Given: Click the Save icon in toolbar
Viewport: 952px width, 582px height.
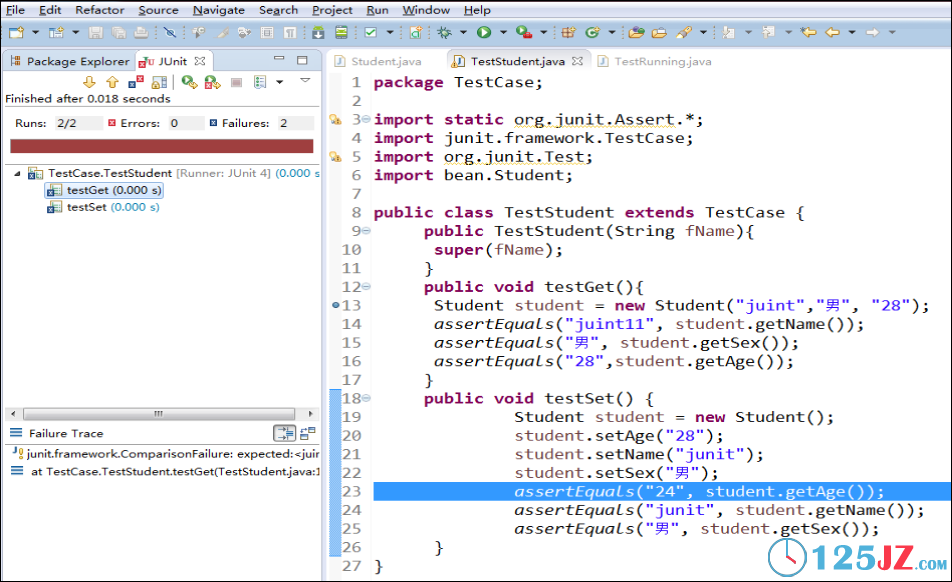Looking at the screenshot, I should tap(95, 32).
